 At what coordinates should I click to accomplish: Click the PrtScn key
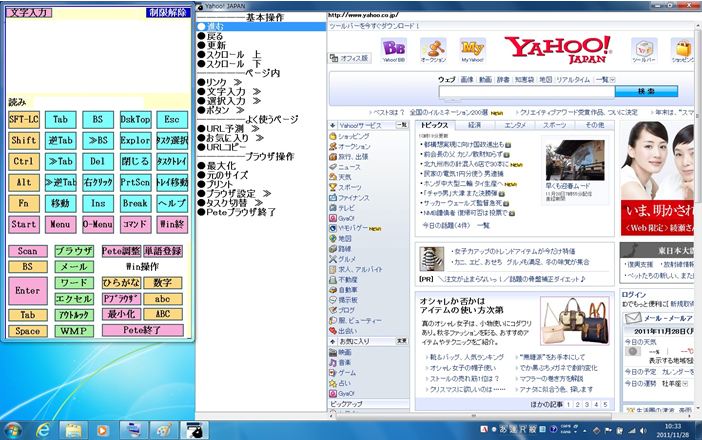click(135, 182)
